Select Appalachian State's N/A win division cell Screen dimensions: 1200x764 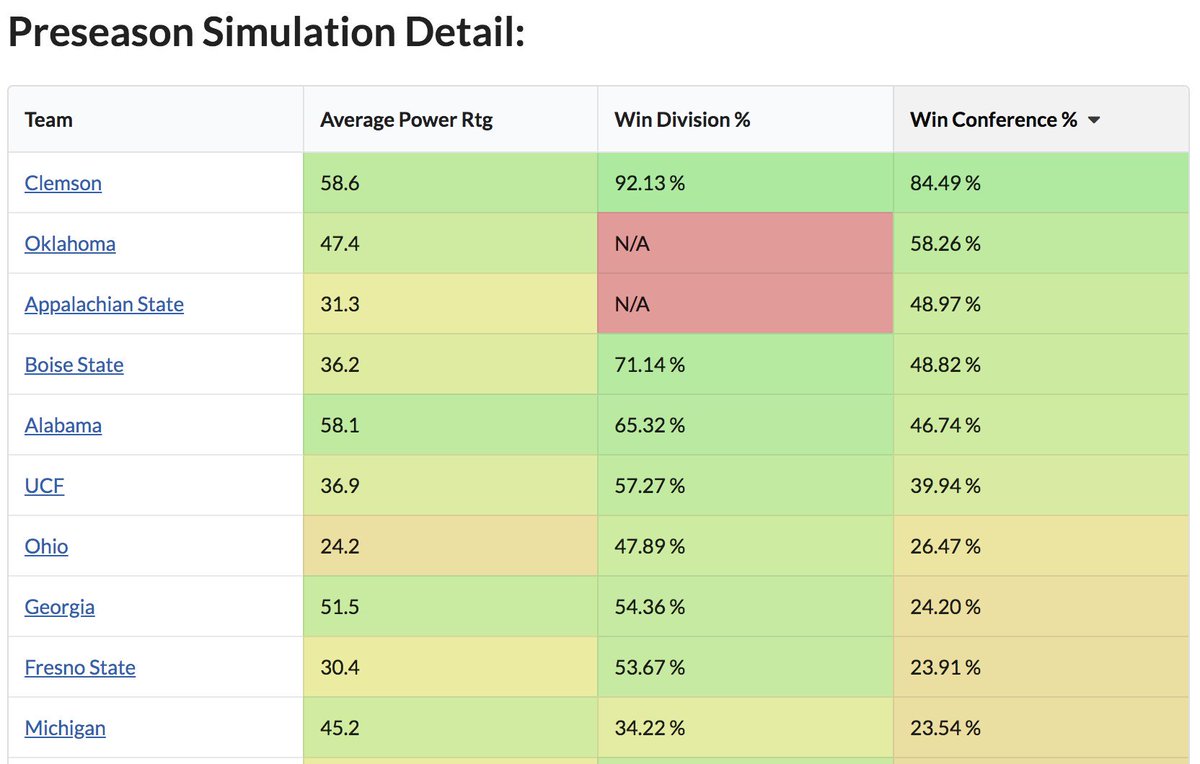tap(746, 304)
